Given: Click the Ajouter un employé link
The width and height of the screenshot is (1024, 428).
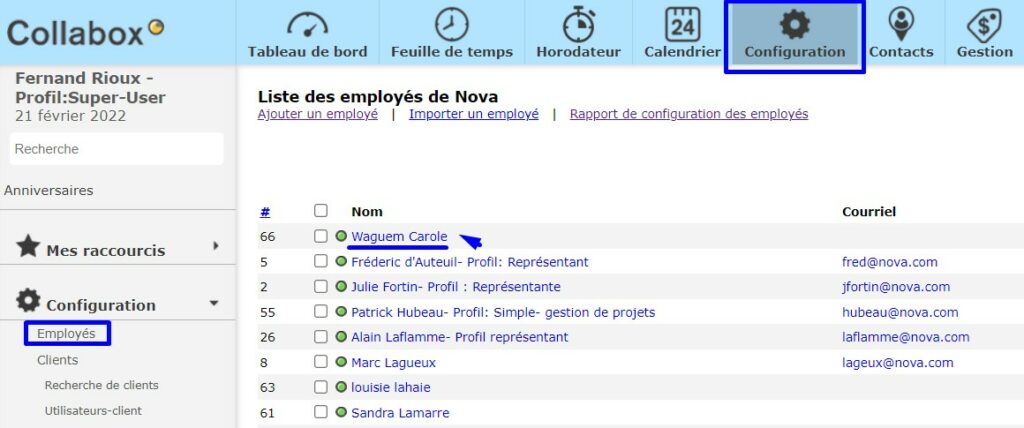Looking at the screenshot, I should (x=317, y=114).
